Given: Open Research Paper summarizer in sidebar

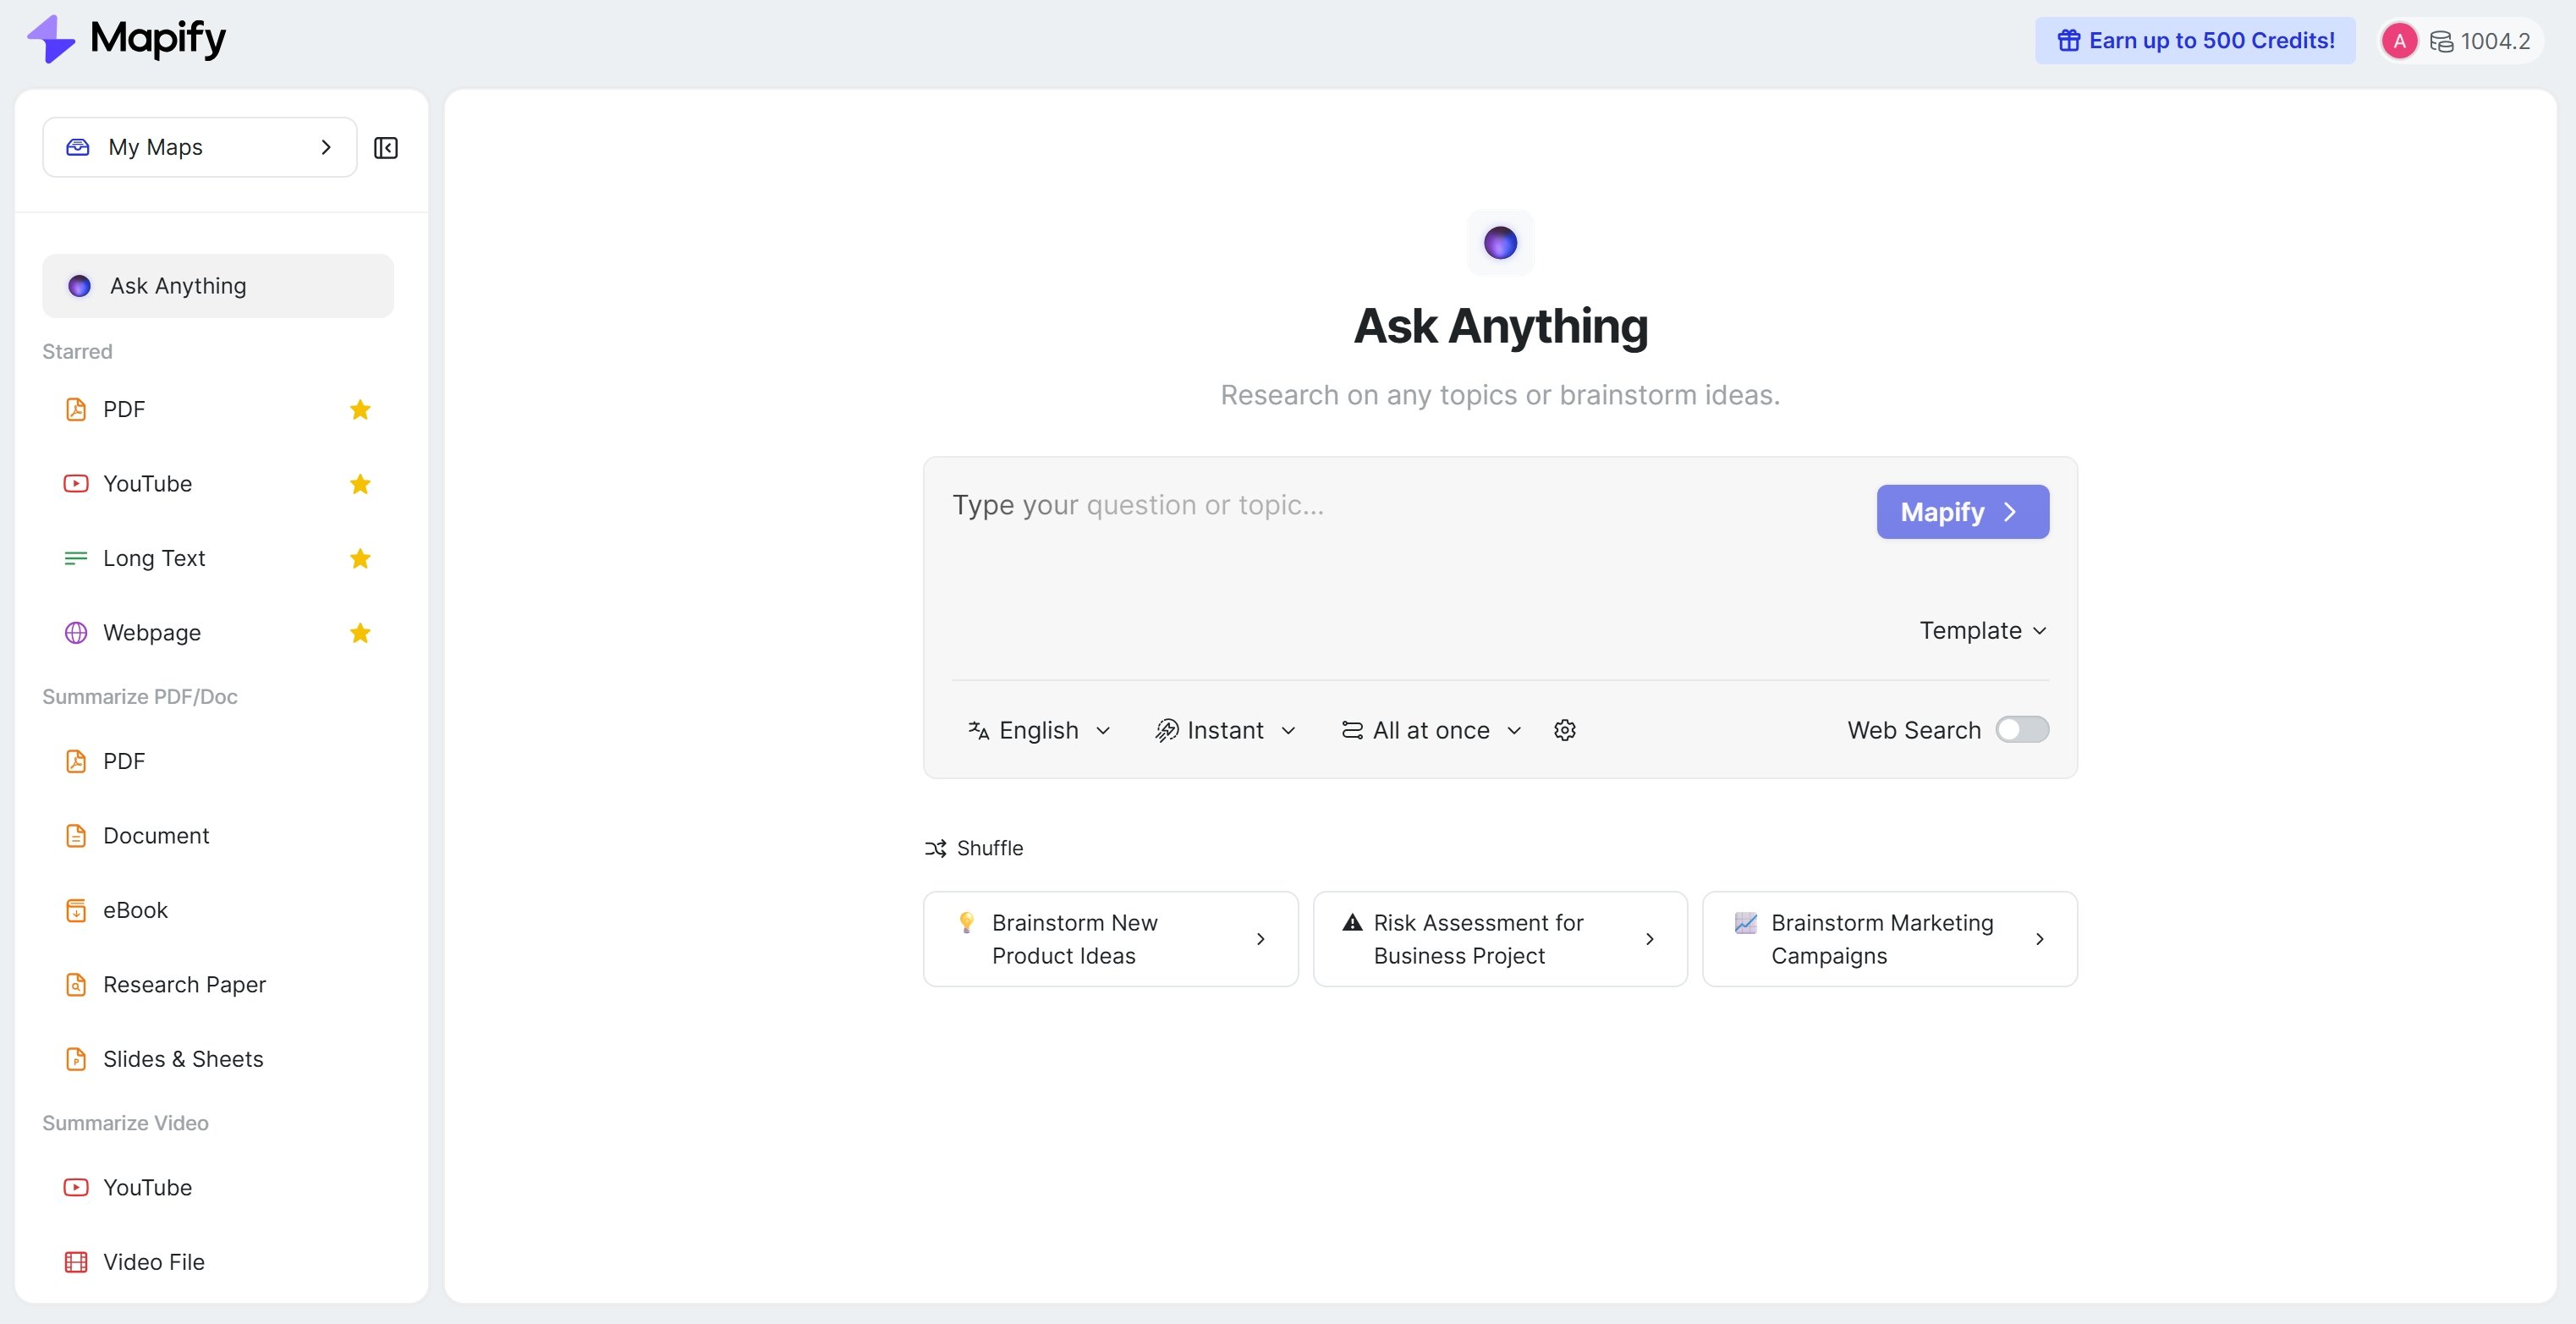Looking at the screenshot, I should point(183,984).
